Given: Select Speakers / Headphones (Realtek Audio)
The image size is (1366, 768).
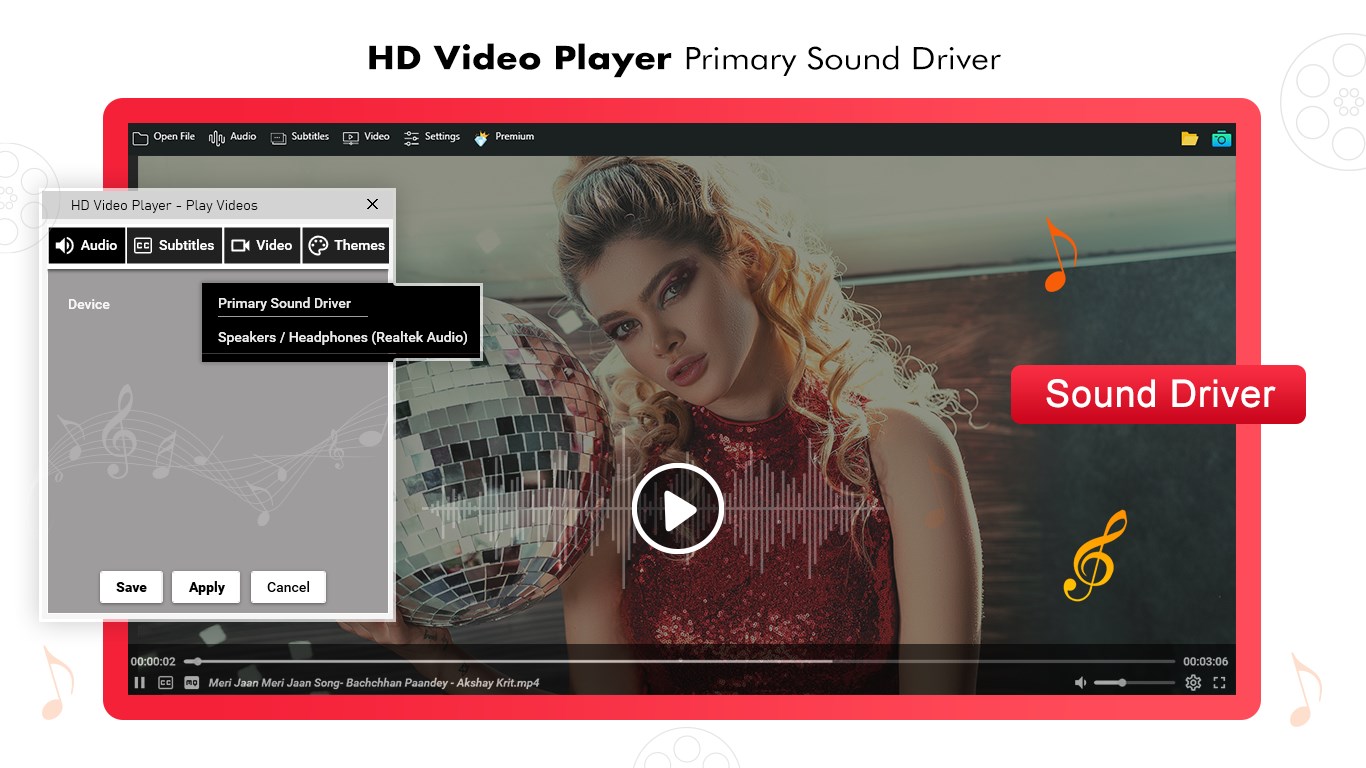Looking at the screenshot, I should [341, 337].
